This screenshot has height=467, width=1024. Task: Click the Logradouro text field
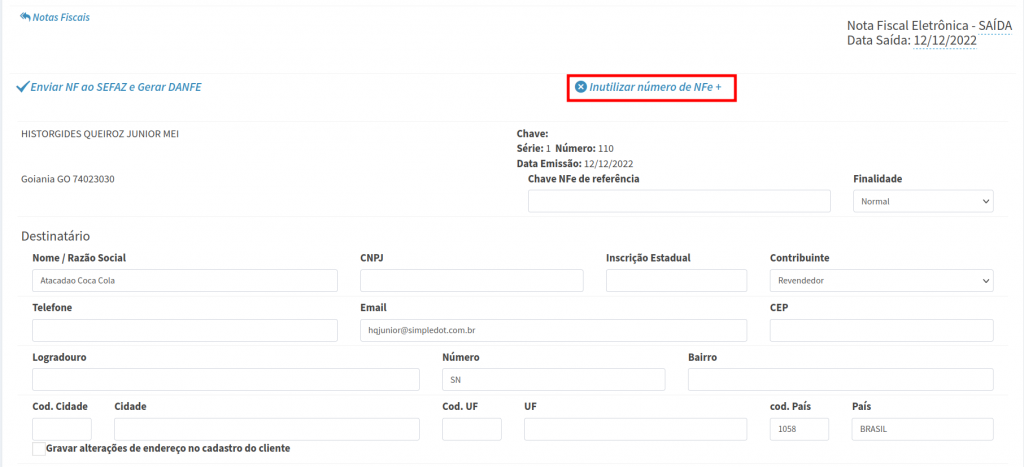[226, 380]
